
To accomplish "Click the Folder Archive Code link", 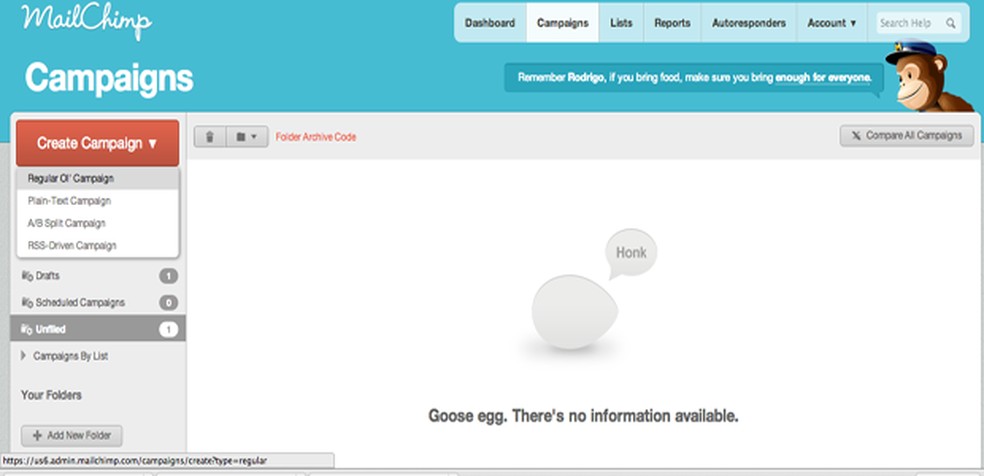I will (316, 137).
